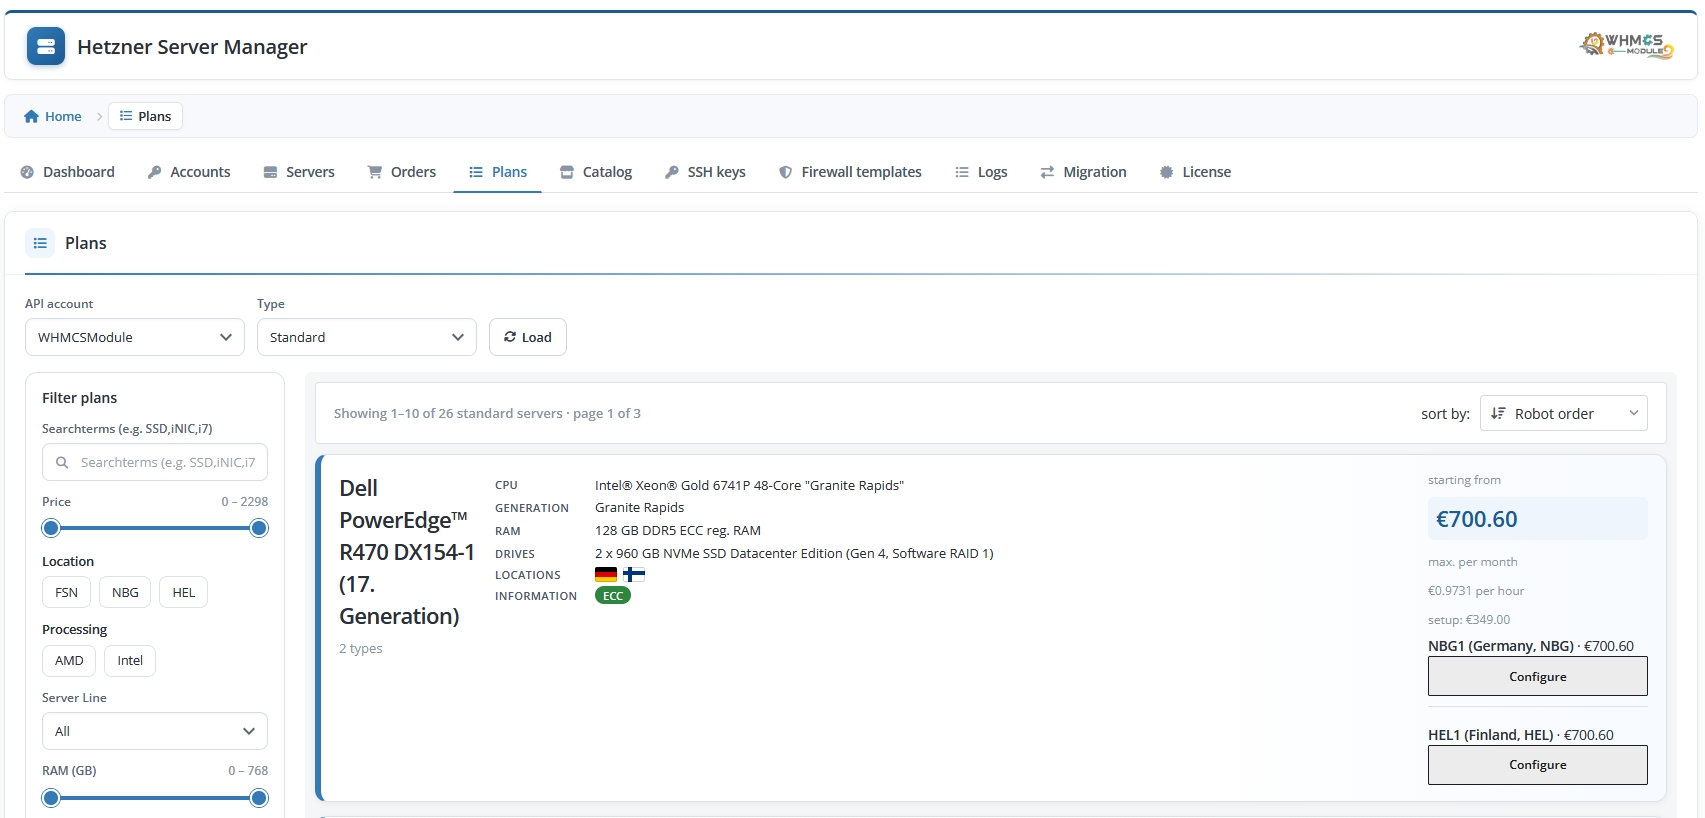Click the Dashboard gauge icon
Image resolution: width=1705 pixels, height=818 pixels.
(27, 172)
